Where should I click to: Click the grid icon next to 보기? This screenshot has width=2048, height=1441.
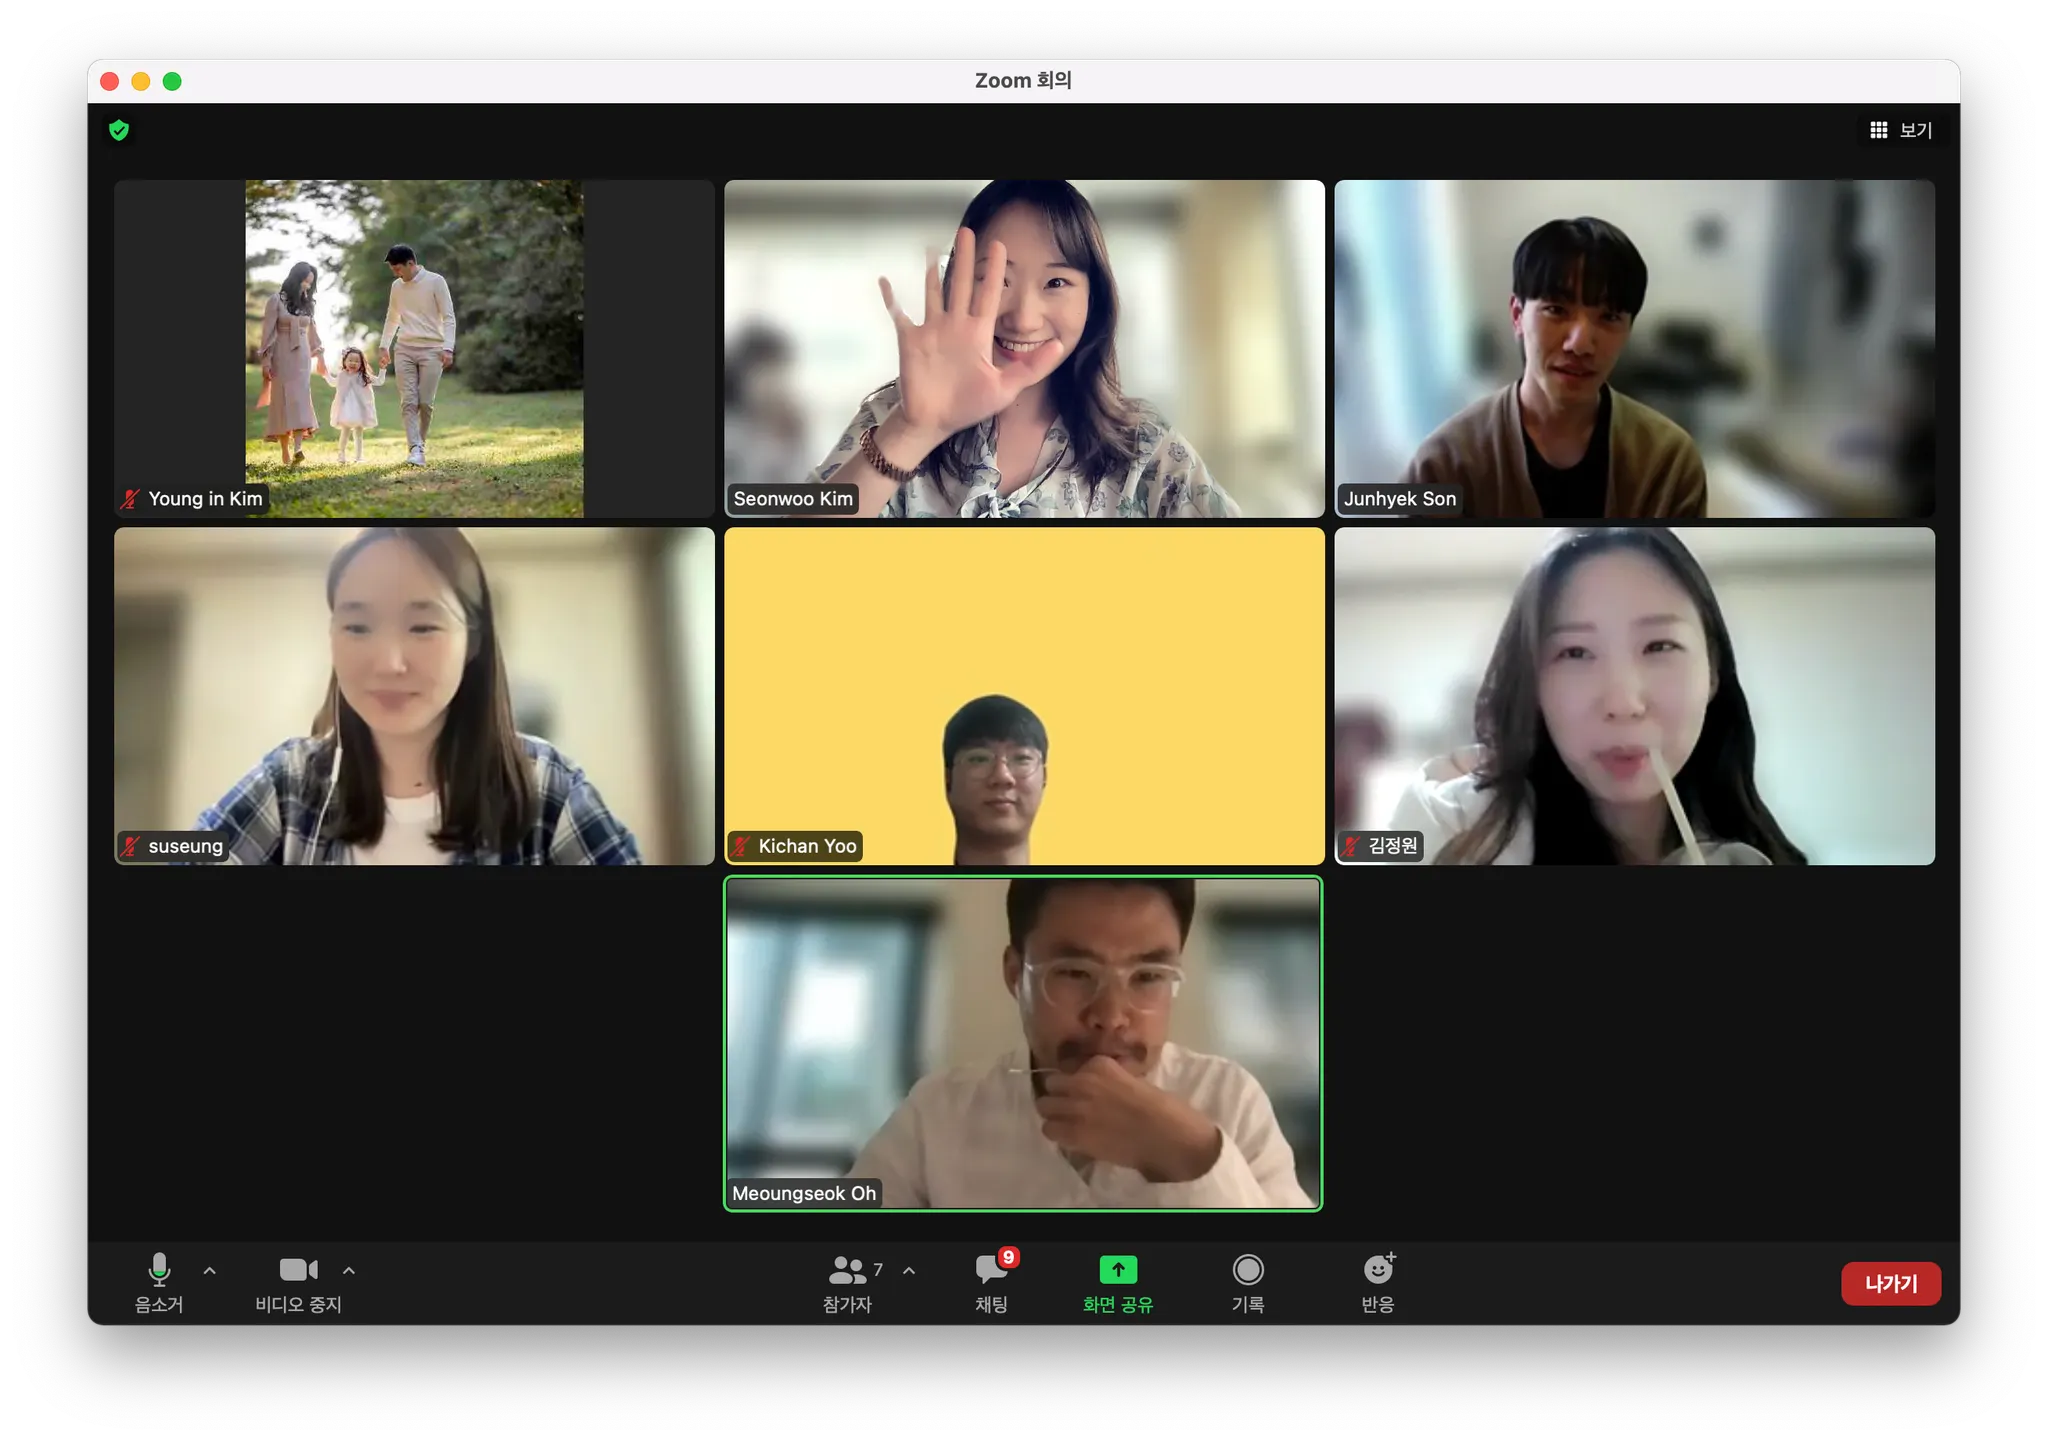pyautogui.click(x=1878, y=130)
